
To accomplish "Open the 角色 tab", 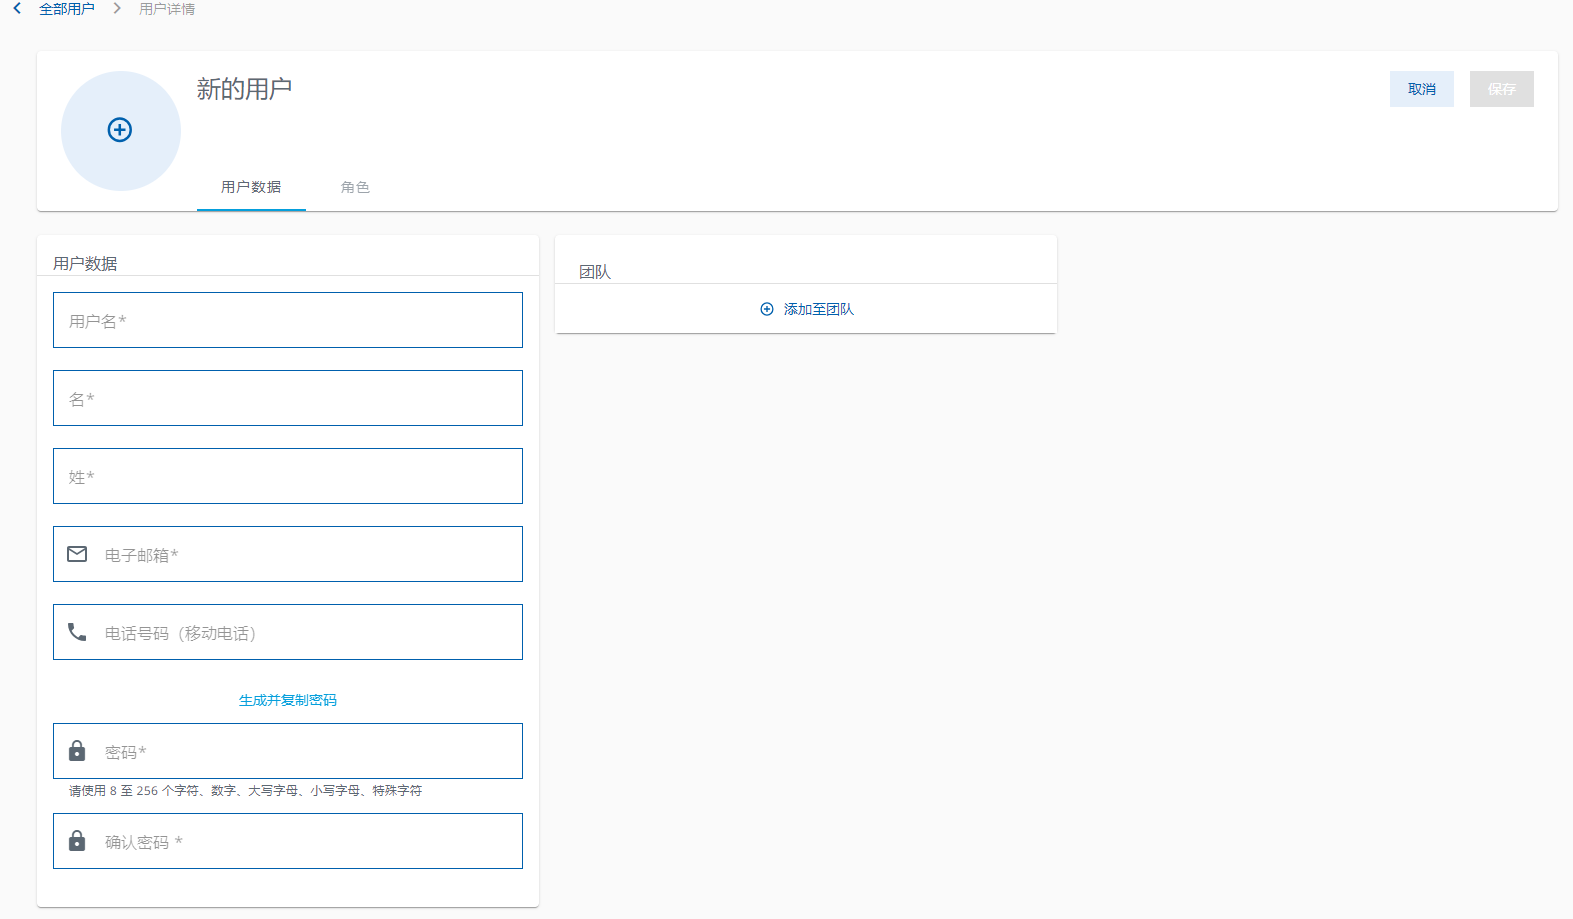I will 355,187.
